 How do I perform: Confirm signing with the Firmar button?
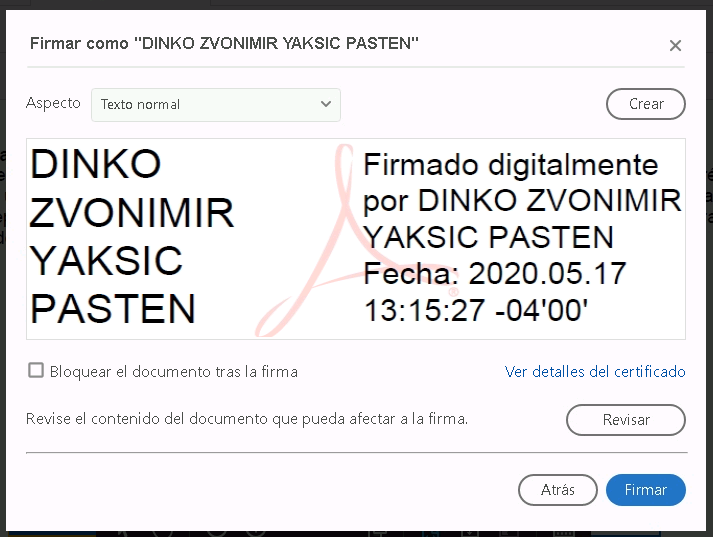(x=646, y=490)
